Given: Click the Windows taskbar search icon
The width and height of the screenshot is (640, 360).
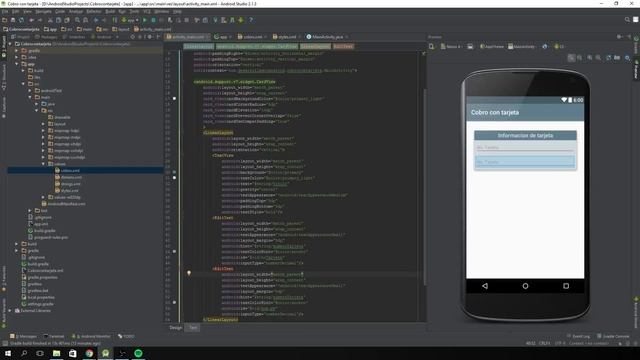Looking at the screenshot, I should click(24, 353).
